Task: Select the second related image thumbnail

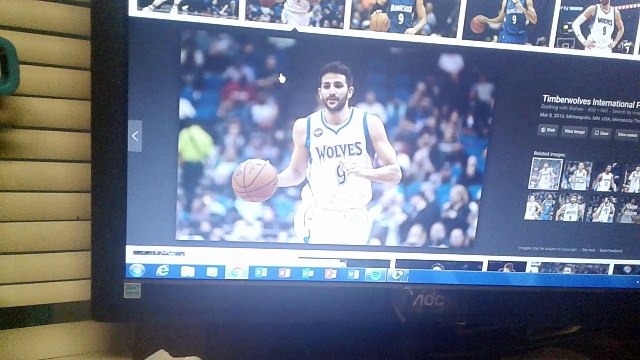Action: [577, 176]
